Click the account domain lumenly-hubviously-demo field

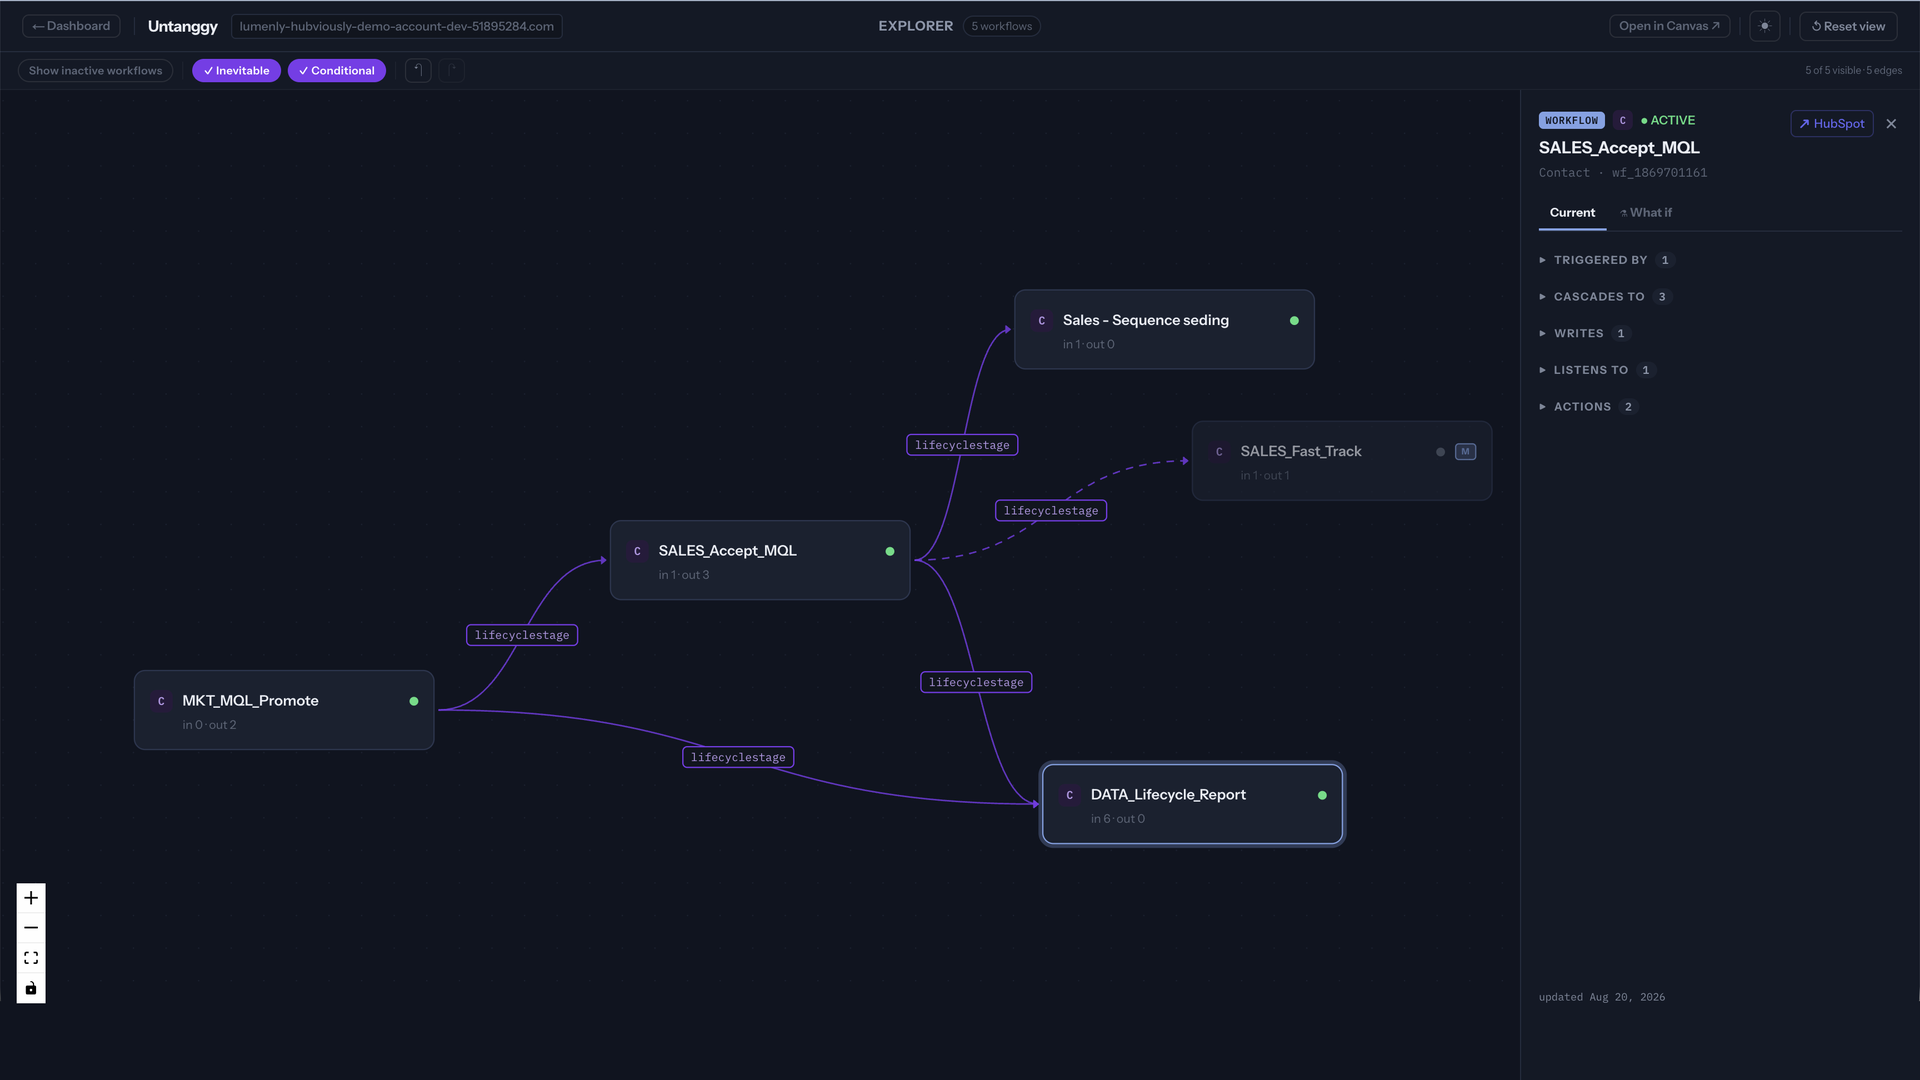(397, 26)
